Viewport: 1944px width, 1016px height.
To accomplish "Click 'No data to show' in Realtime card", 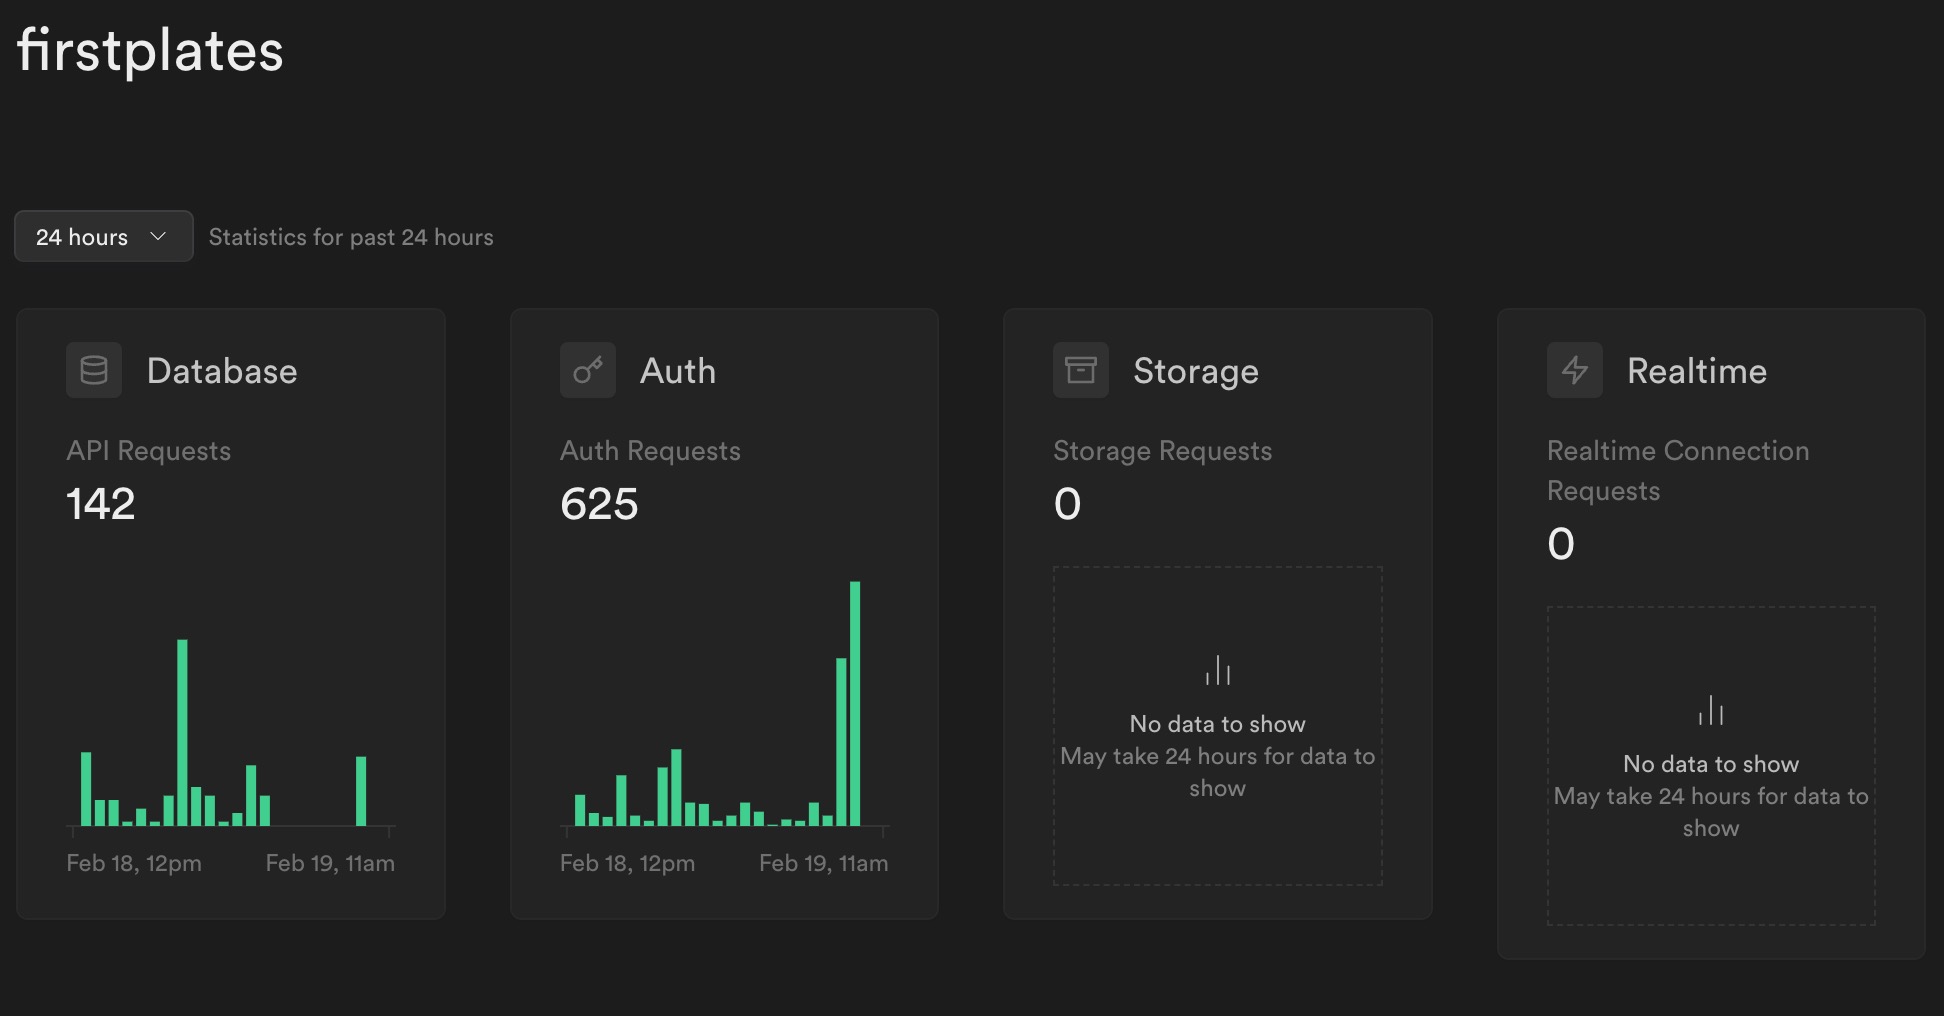I will pyautogui.click(x=1711, y=763).
